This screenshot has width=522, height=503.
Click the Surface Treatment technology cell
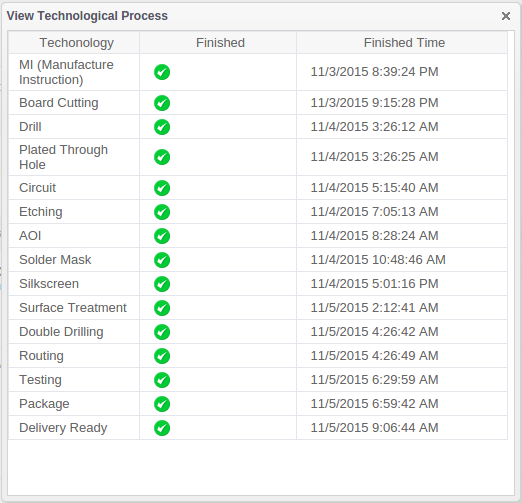click(x=74, y=308)
